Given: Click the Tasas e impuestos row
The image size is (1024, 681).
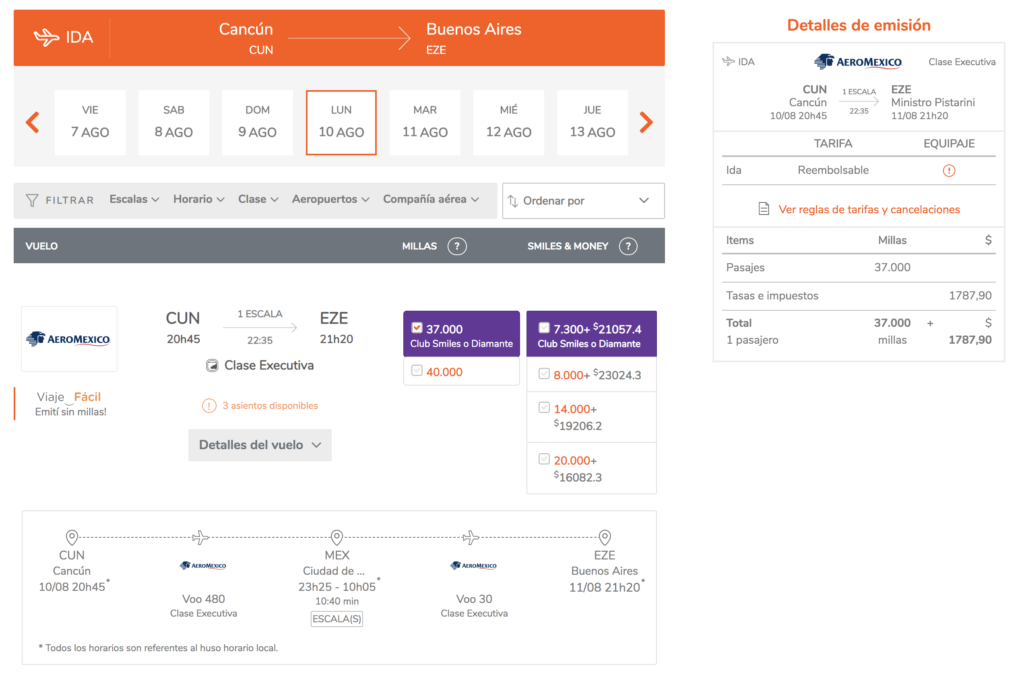Looking at the screenshot, I should pos(859,296).
